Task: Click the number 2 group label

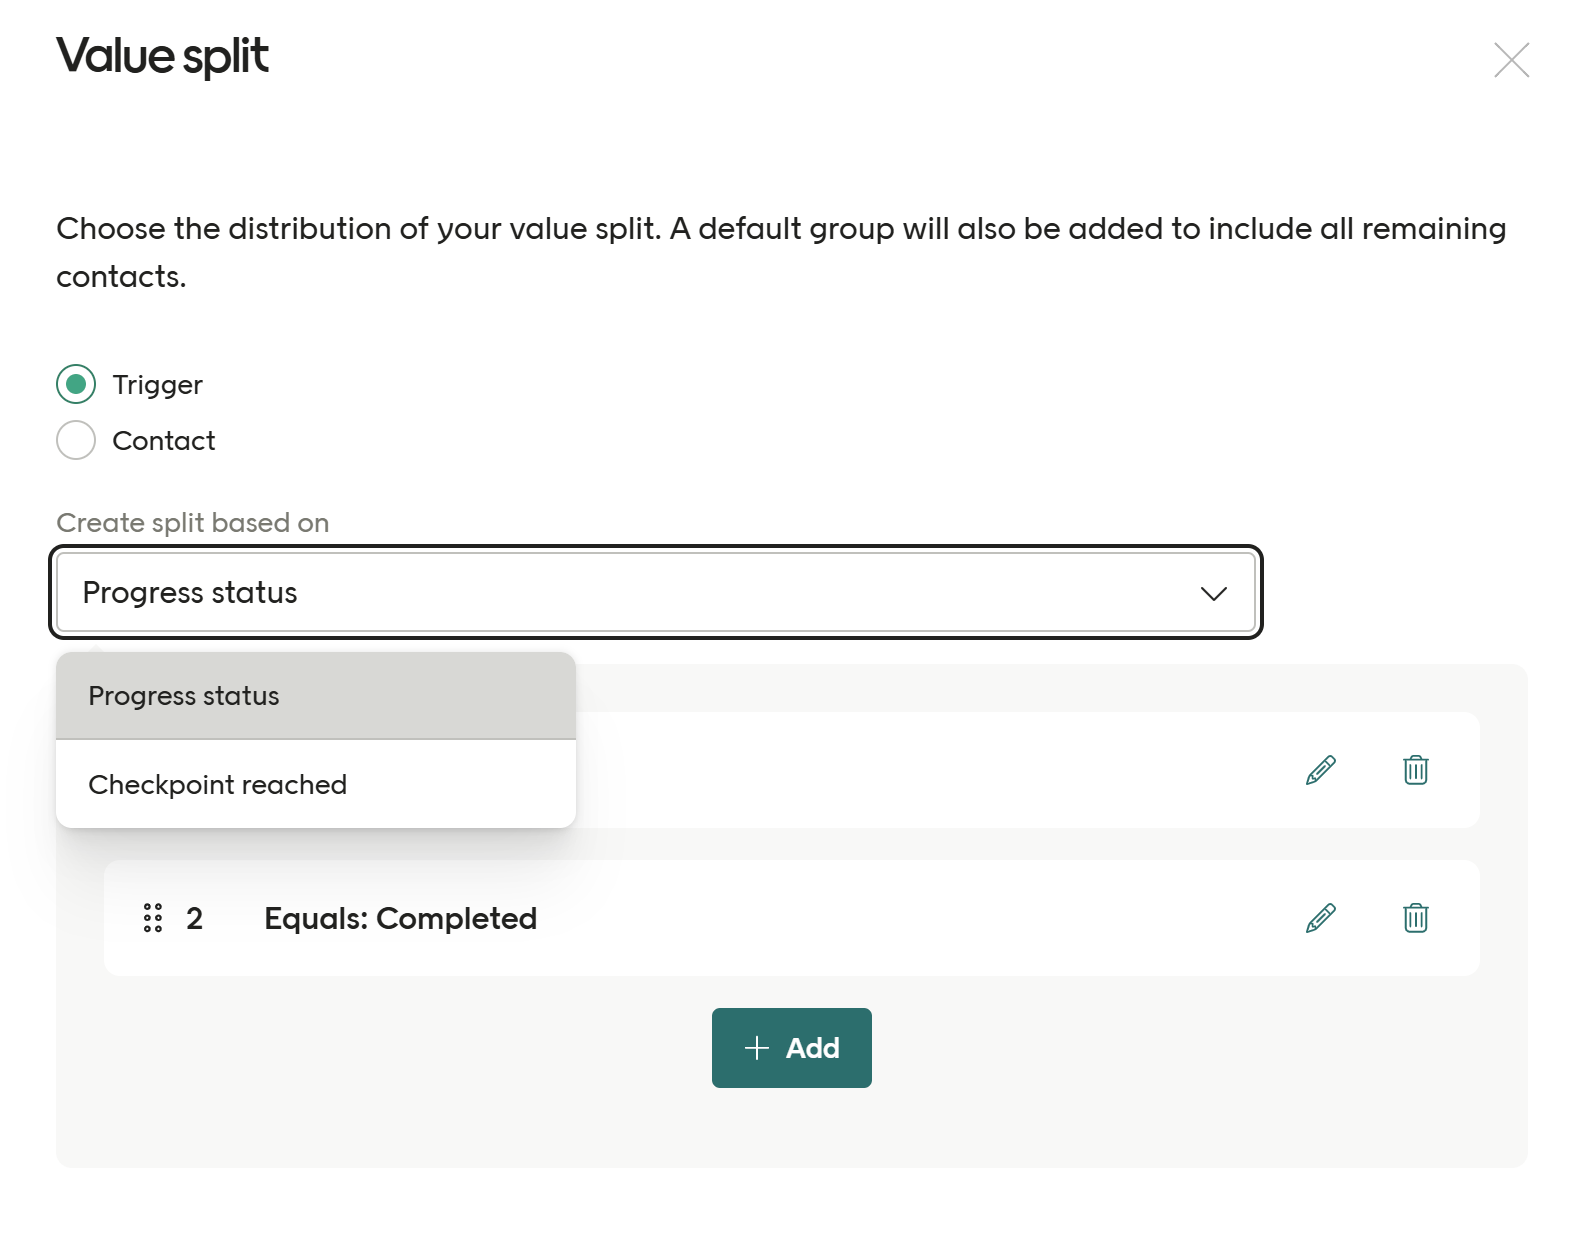Action: coord(194,917)
